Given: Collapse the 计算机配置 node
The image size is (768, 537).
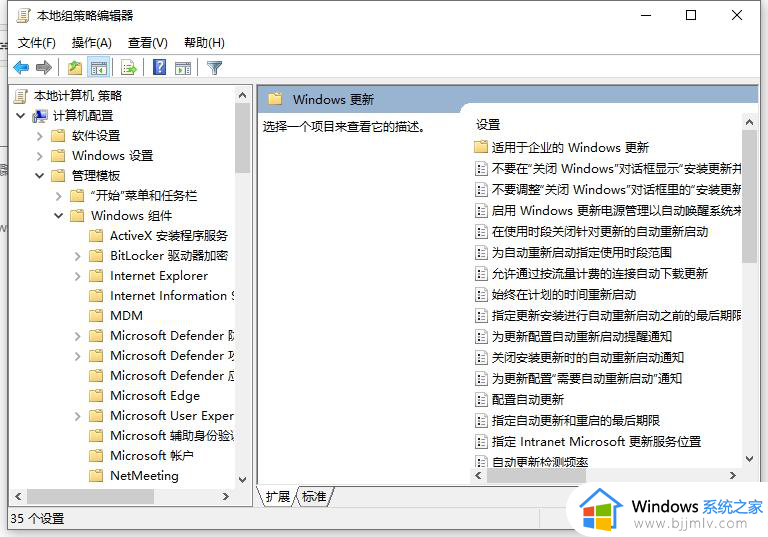Looking at the screenshot, I should coord(21,116).
